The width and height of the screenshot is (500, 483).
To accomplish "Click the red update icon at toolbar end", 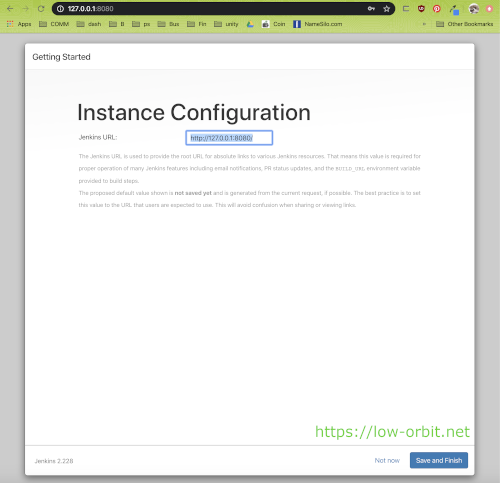I will pyautogui.click(x=489, y=9).
